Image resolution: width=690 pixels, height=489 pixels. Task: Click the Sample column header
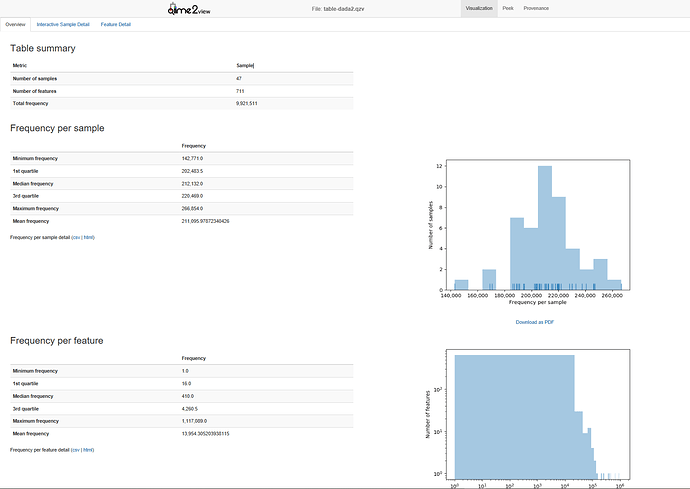pyautogui.click(x=244, y=65)
